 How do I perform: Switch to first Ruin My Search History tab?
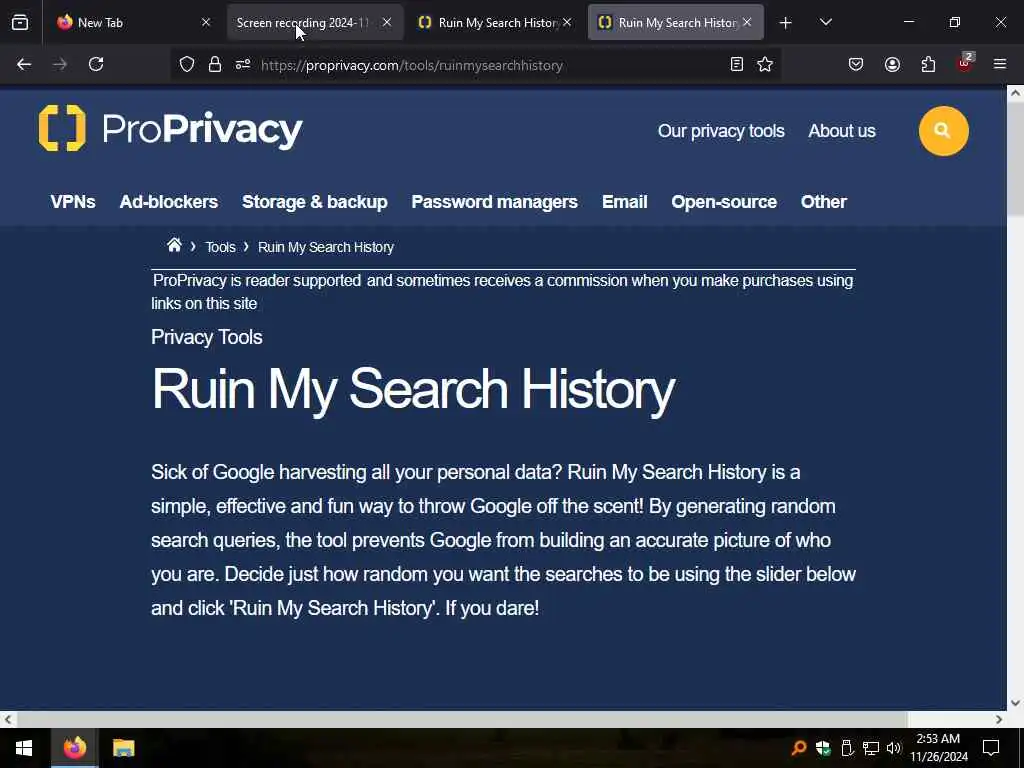click(x=496, y=22)
